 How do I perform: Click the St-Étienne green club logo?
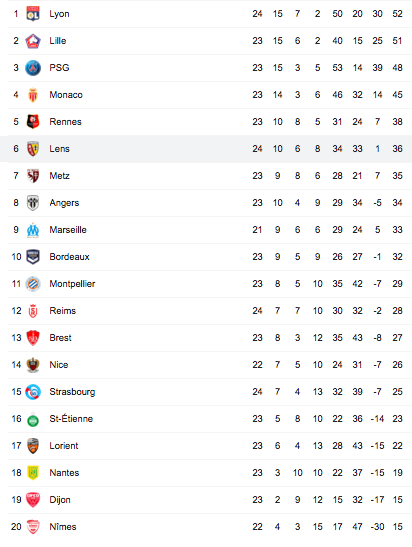point(33,420)
